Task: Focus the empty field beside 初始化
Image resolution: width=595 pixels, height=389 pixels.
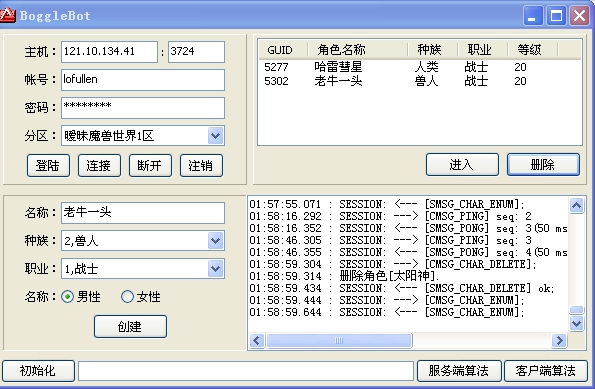Action: click(x=246, y=370)
